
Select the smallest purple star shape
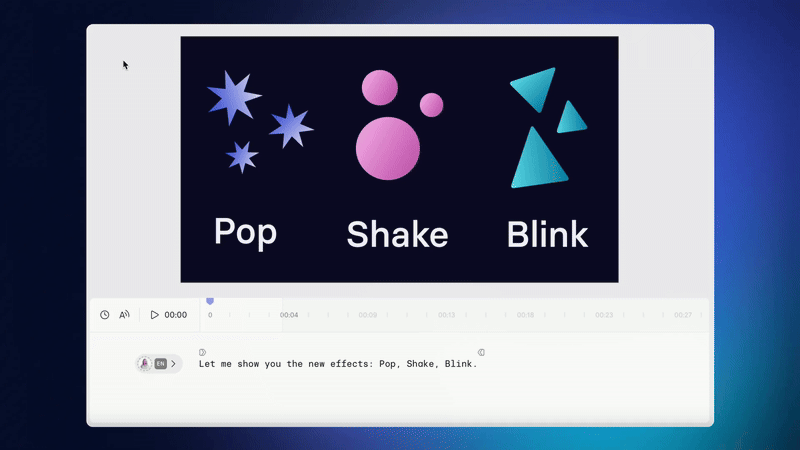coord(242,157)
